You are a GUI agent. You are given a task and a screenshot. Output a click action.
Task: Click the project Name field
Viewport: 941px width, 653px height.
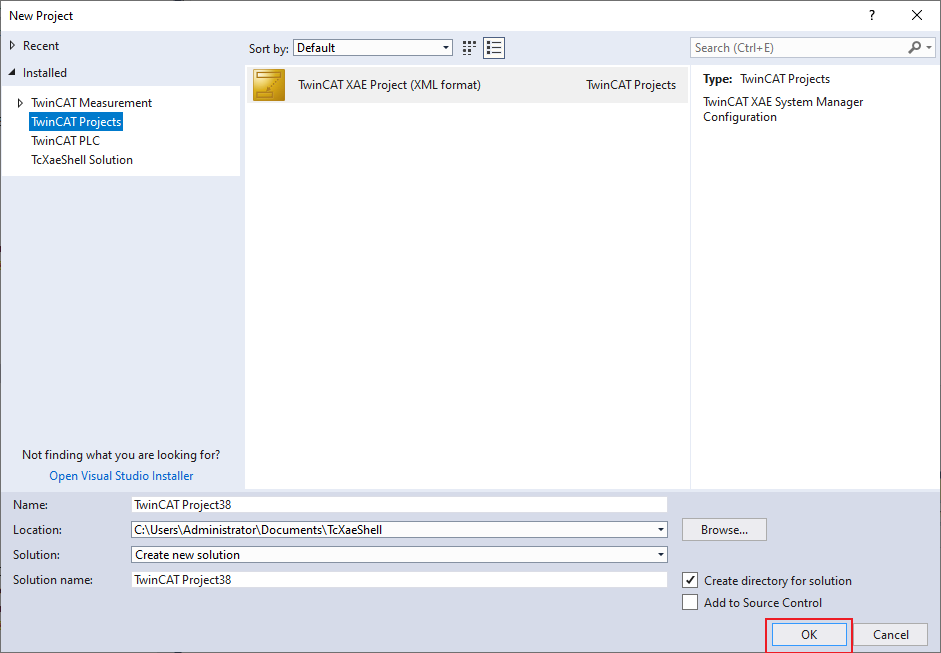click(x=399, y=505)
